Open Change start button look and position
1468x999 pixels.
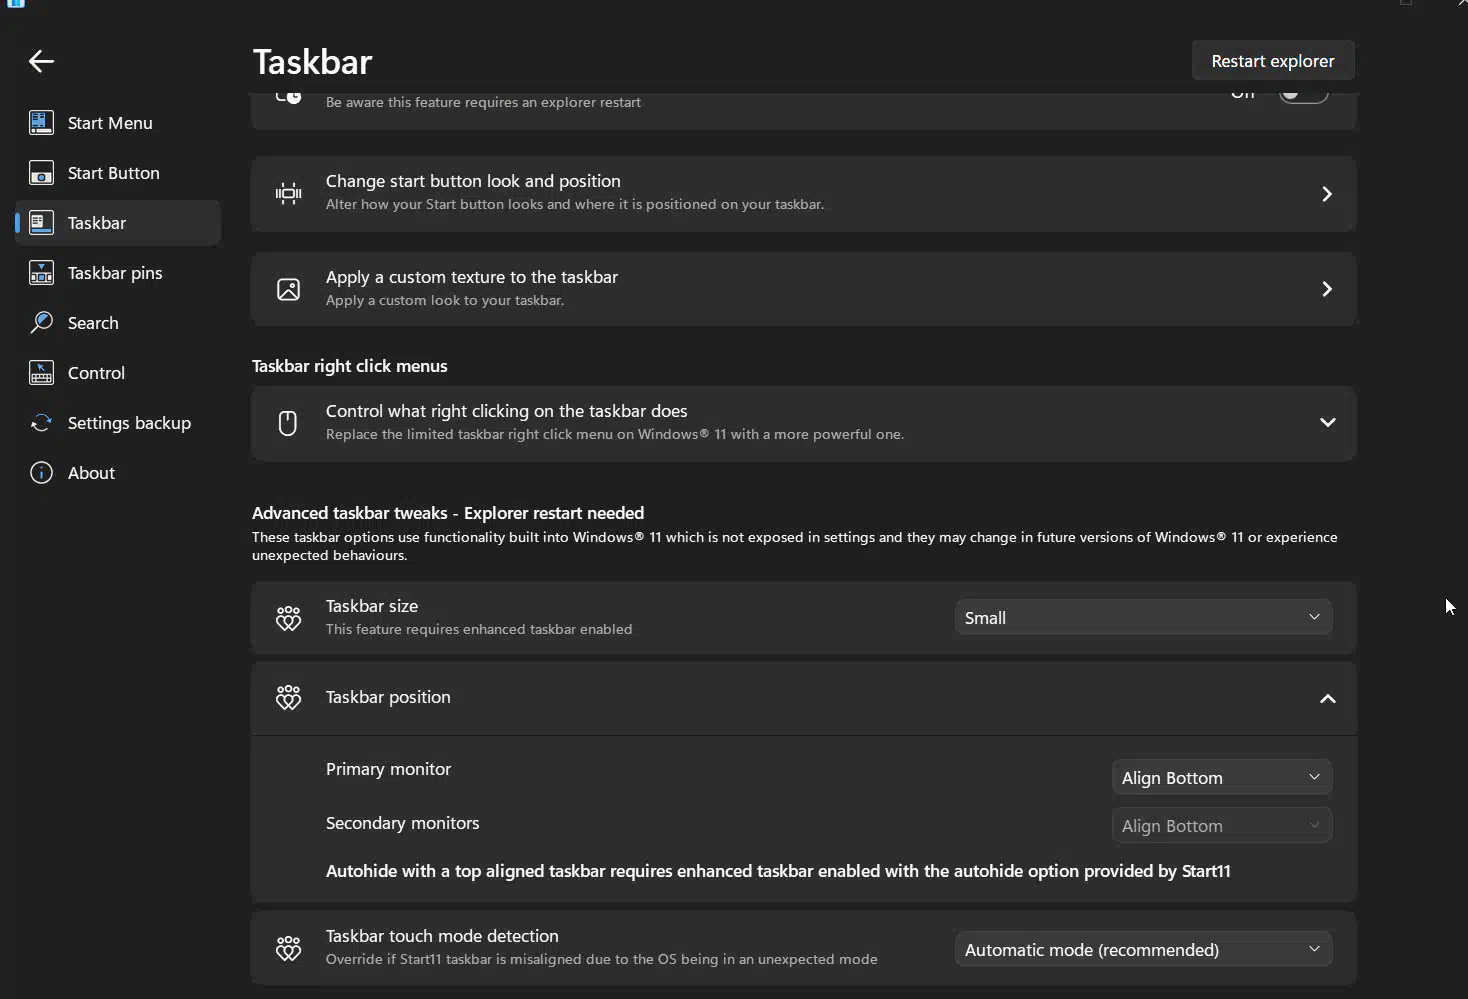pos(803,194)
